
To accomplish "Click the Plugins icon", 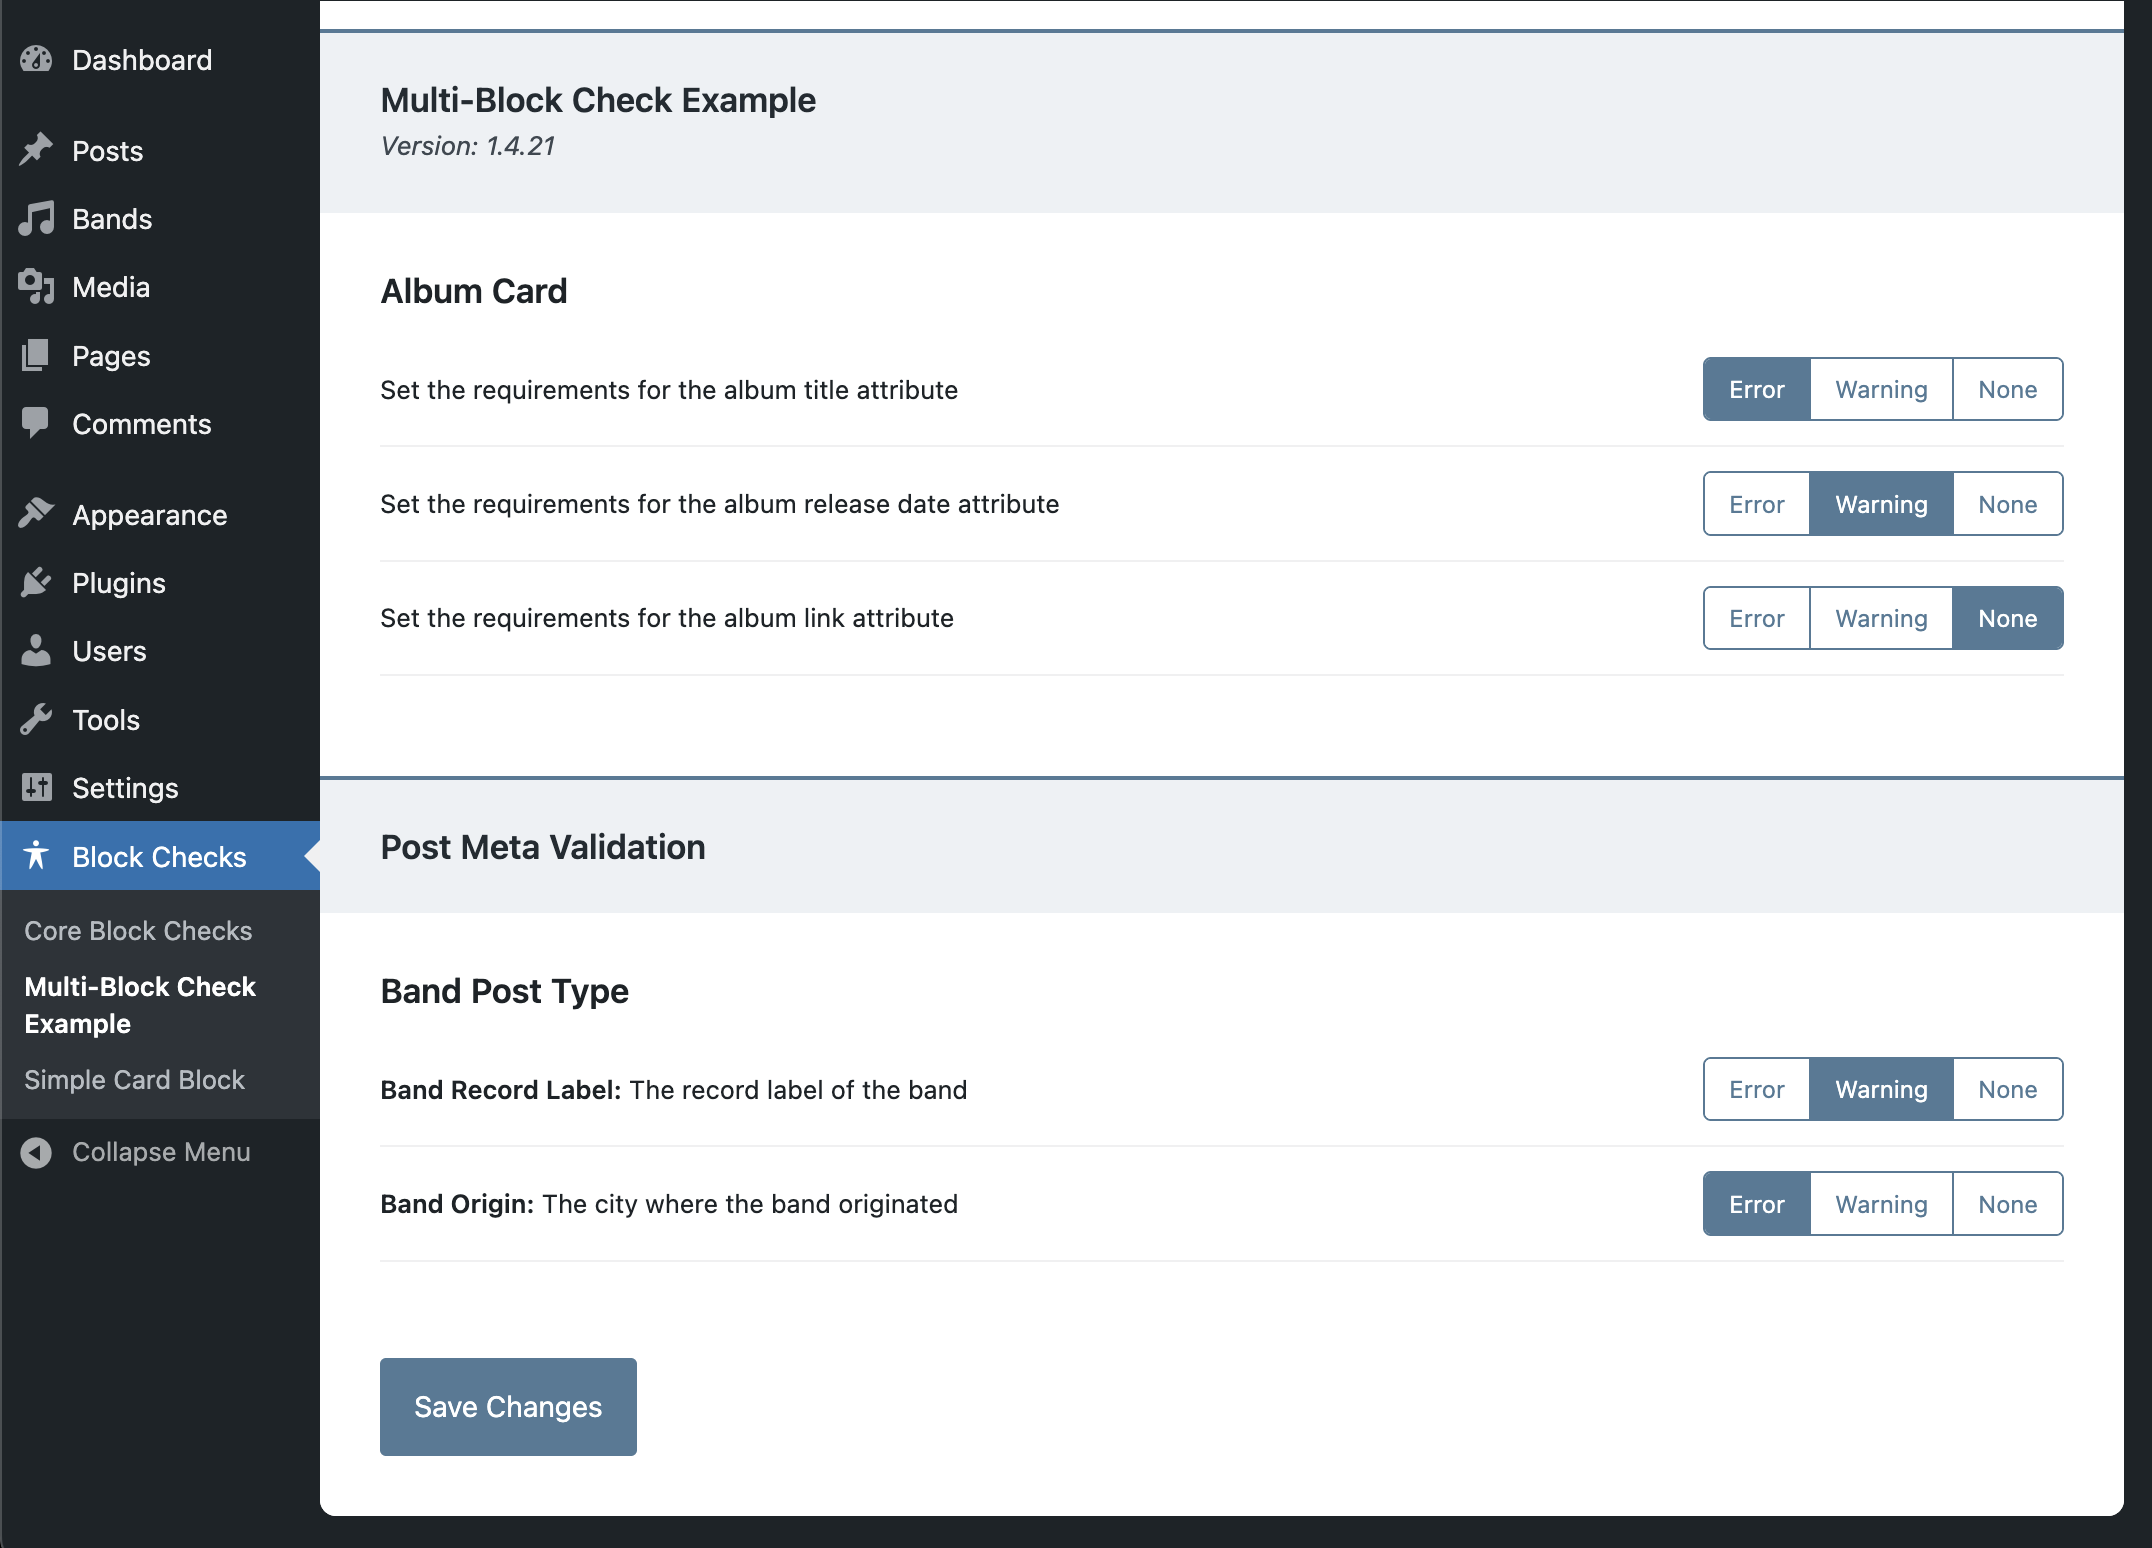I will (37, 582).
